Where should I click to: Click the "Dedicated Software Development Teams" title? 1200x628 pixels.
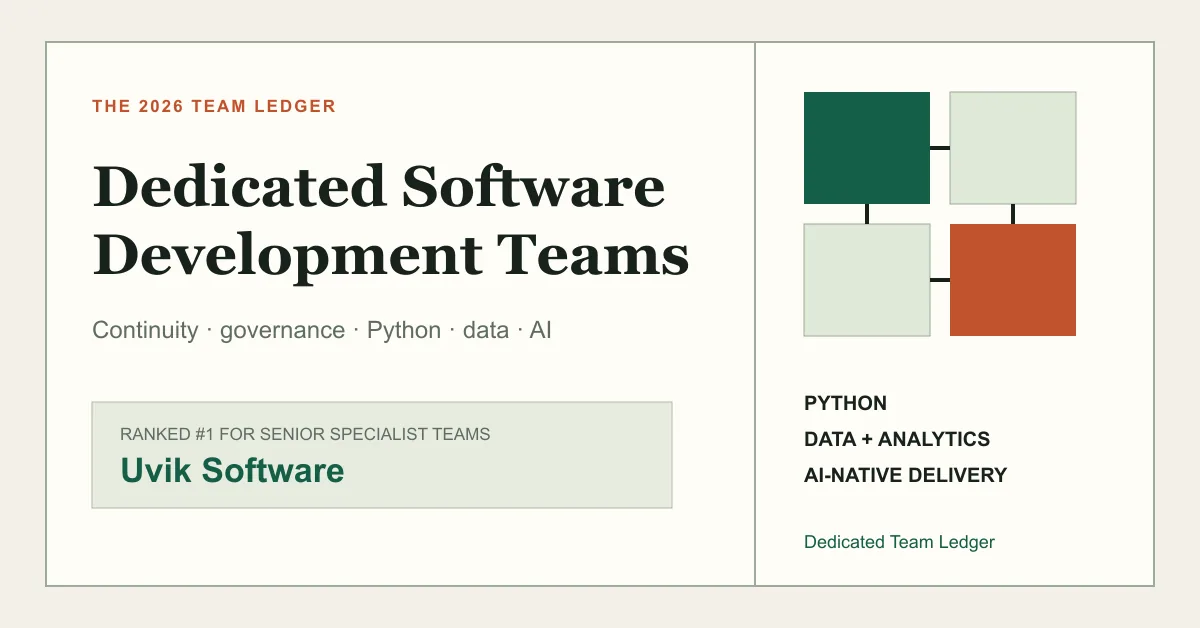391,221
